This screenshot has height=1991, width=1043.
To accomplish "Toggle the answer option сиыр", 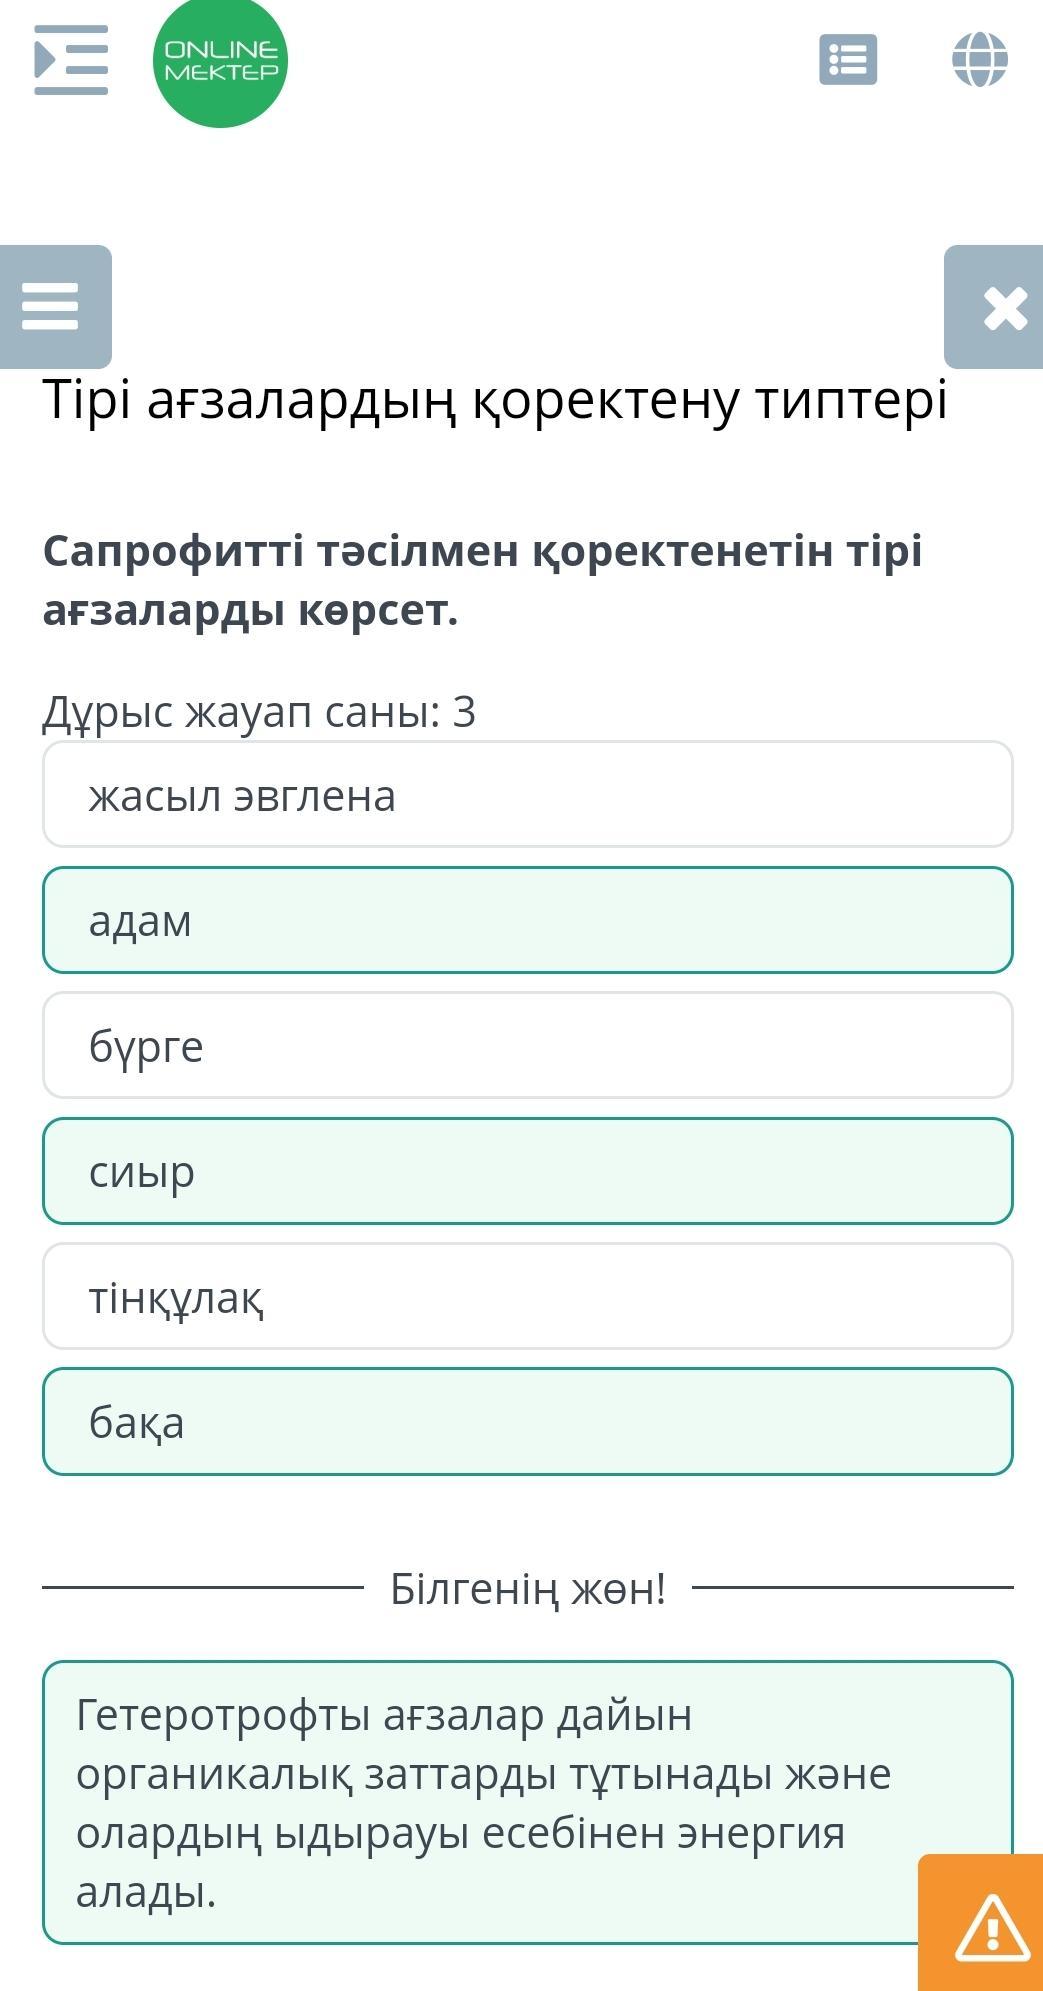I will (x=528, y=1171).
